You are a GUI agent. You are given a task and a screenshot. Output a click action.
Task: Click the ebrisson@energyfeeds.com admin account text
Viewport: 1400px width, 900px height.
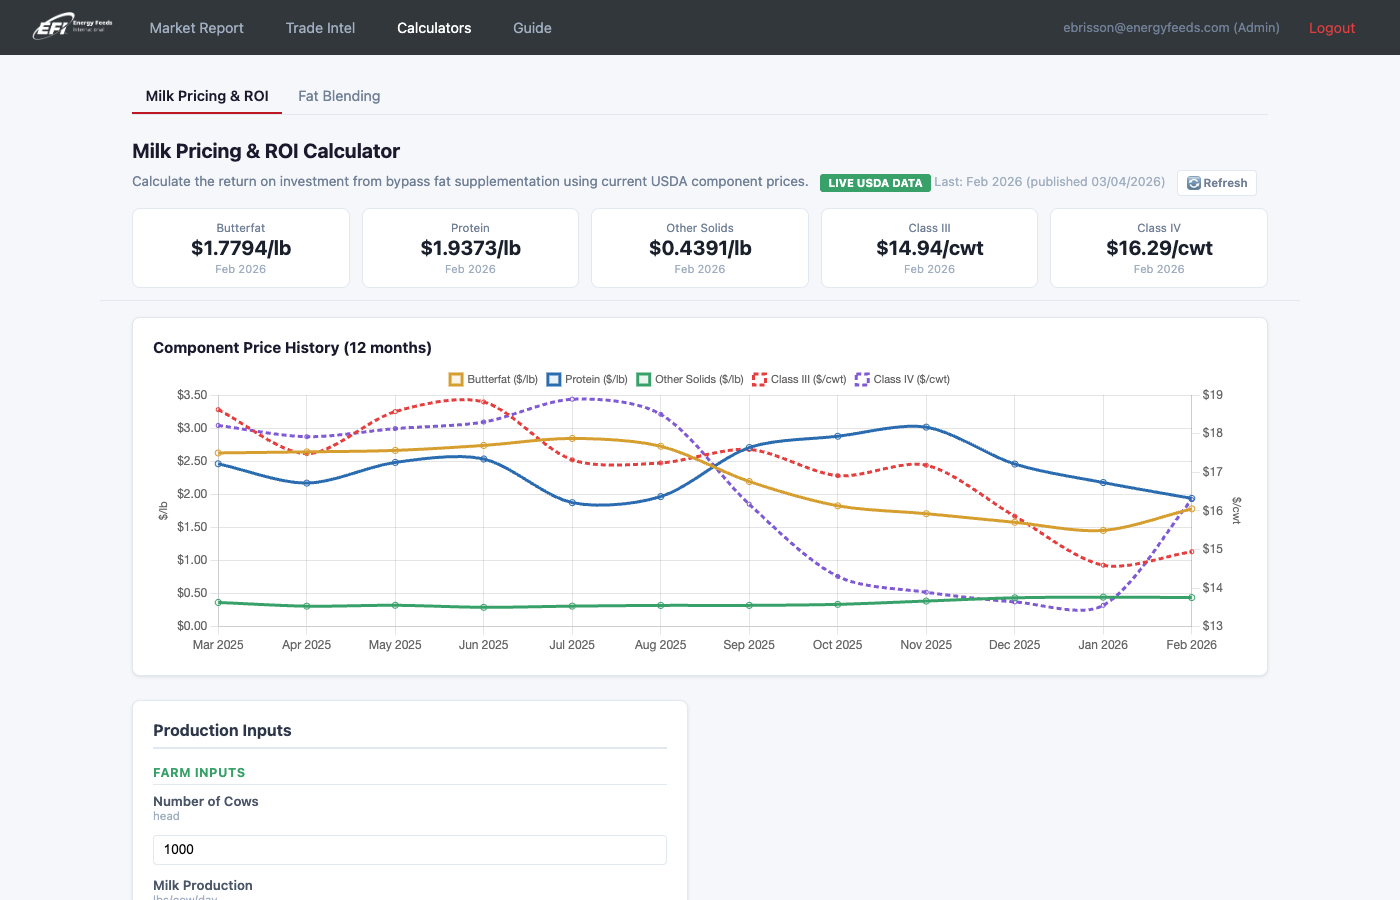(1171, 27)
